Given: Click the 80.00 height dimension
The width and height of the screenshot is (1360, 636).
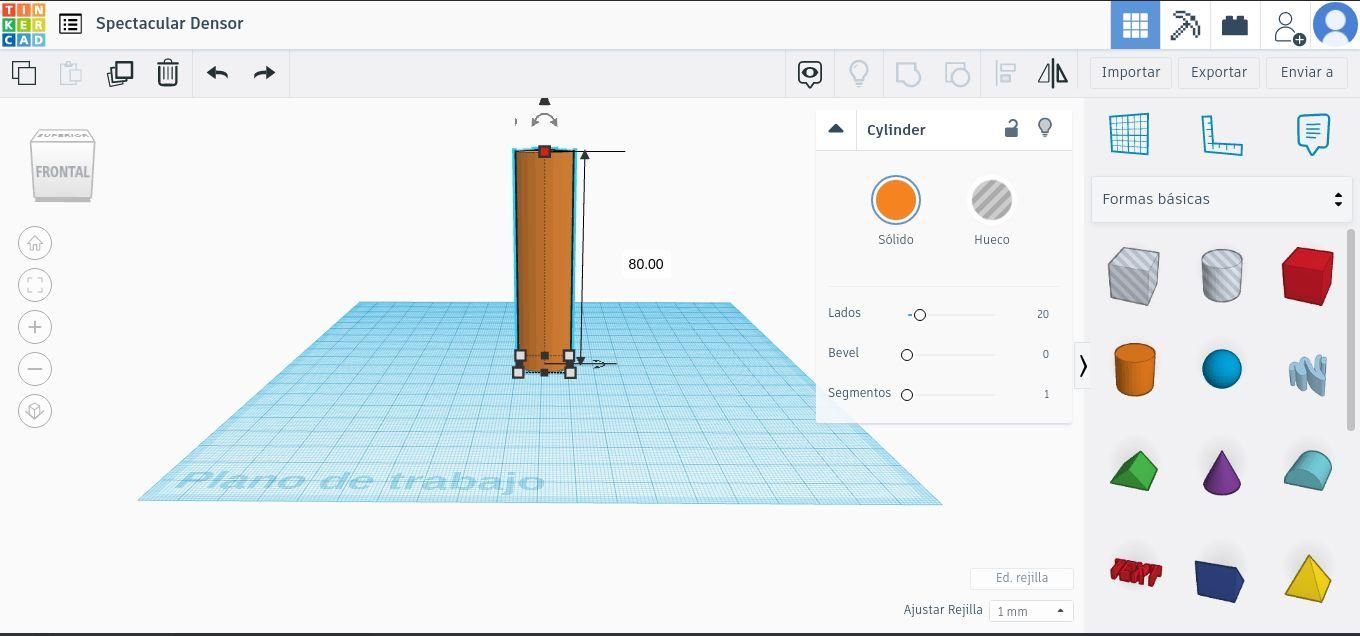Looking at the screenshot, I should (x=646, y=264).
